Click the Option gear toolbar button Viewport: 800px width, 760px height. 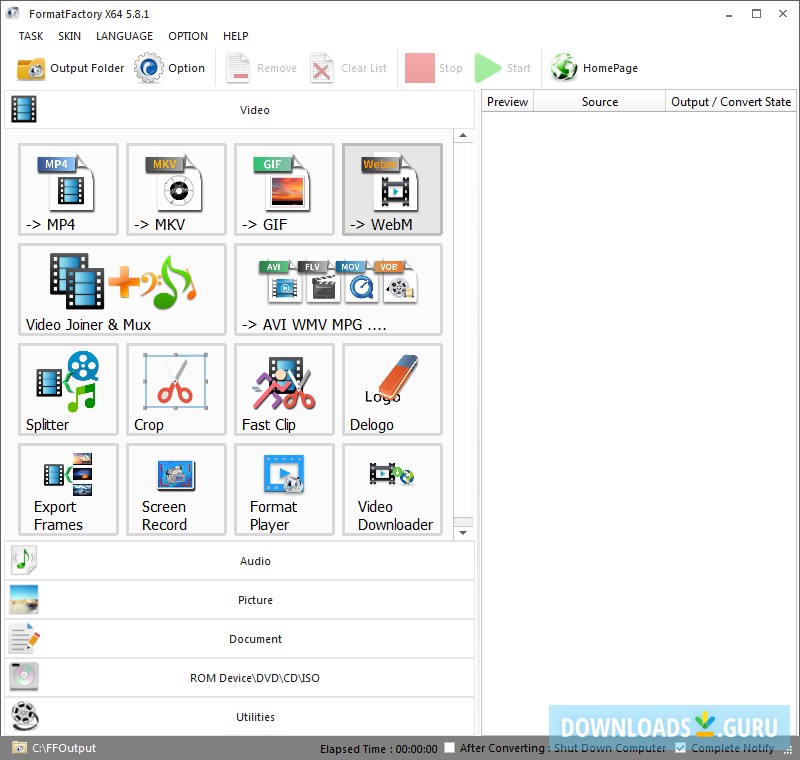[170, 68]
